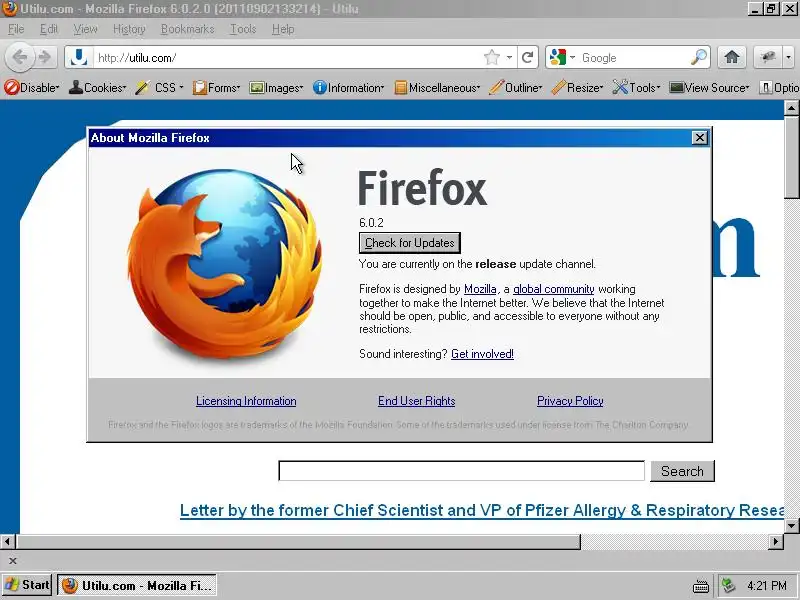Screen dimensions: 800x600
Task: Open the View Source toolbar menu
Action: coord(710,88)
